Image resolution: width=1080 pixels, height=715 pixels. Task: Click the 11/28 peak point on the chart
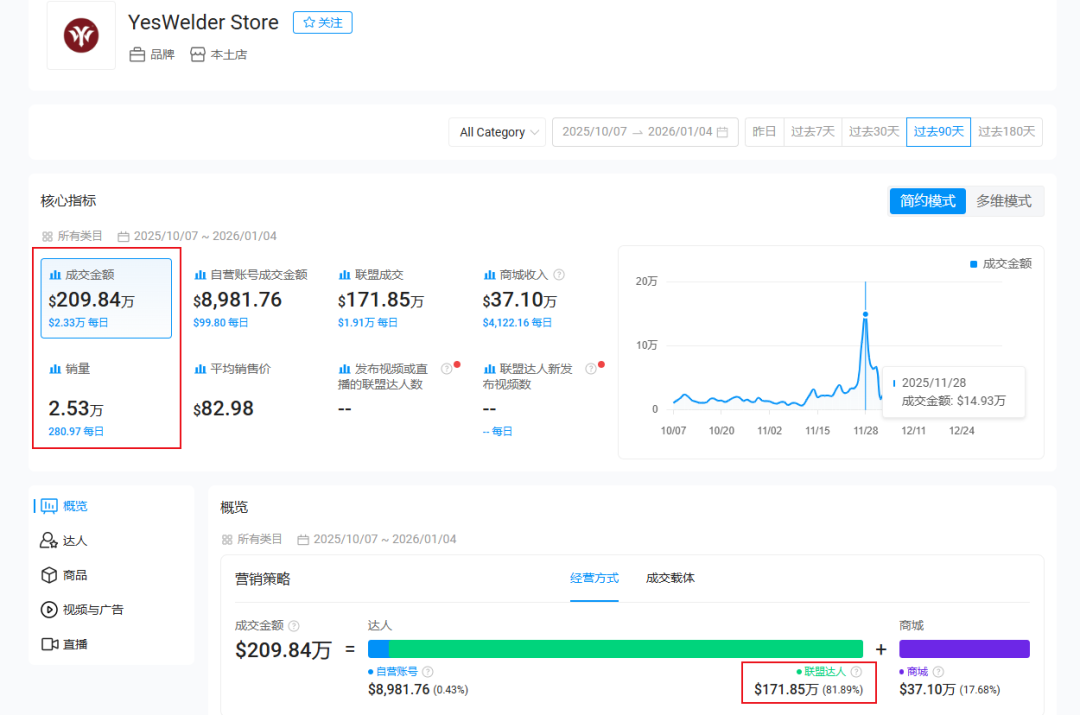click(x=865, y=314)
